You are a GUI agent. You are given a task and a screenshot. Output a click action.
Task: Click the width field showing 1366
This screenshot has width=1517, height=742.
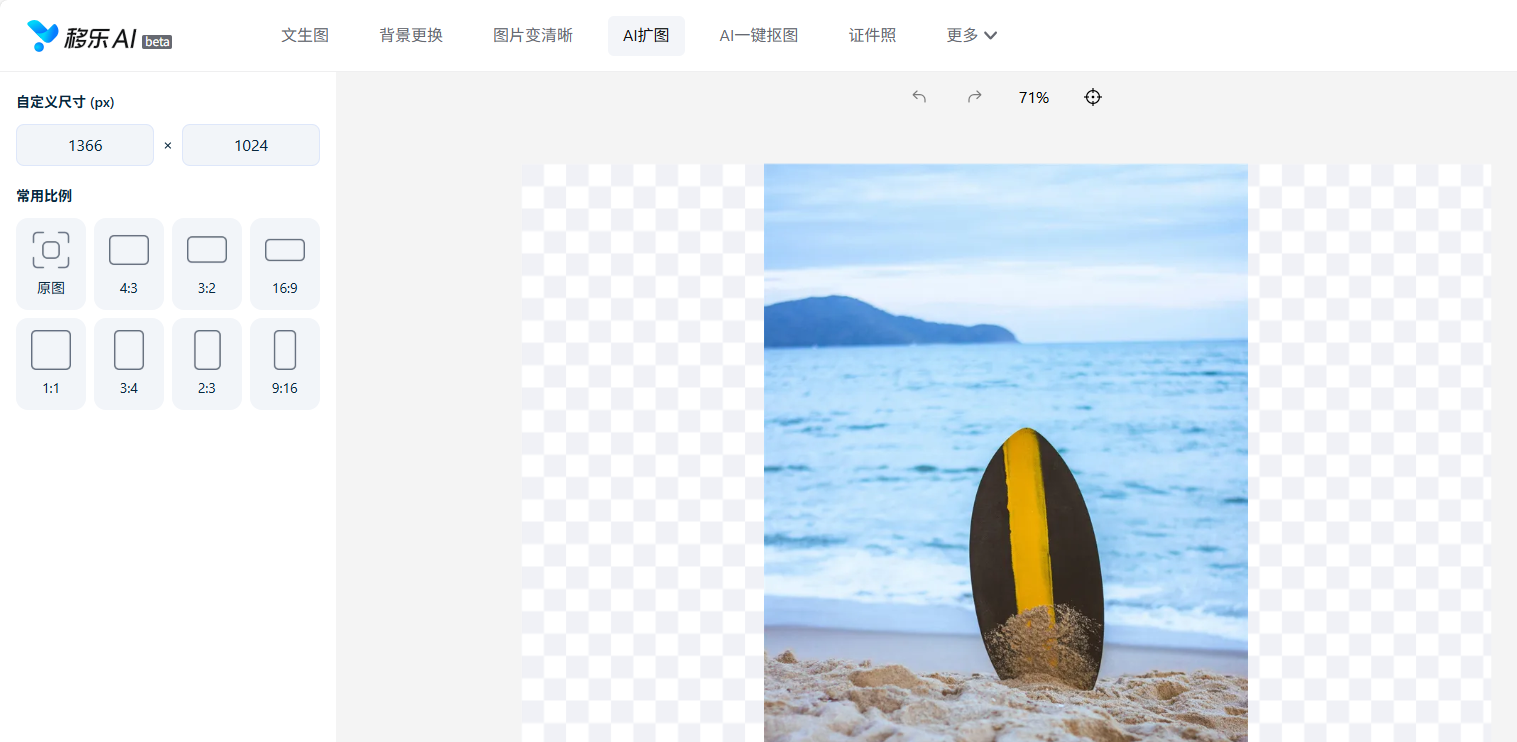(x=85, y=145)
